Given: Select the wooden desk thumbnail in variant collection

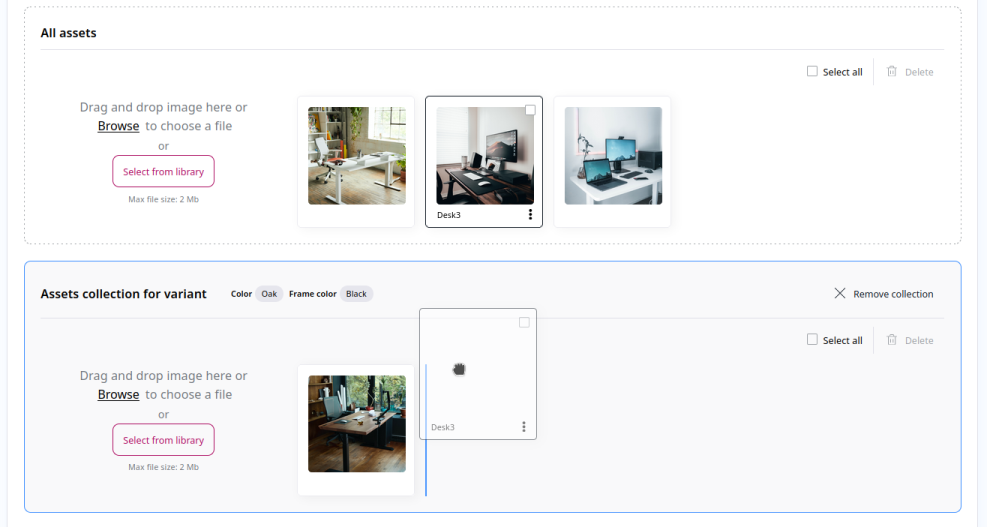Looking at the screenshot, I should (x=357, y=424).
